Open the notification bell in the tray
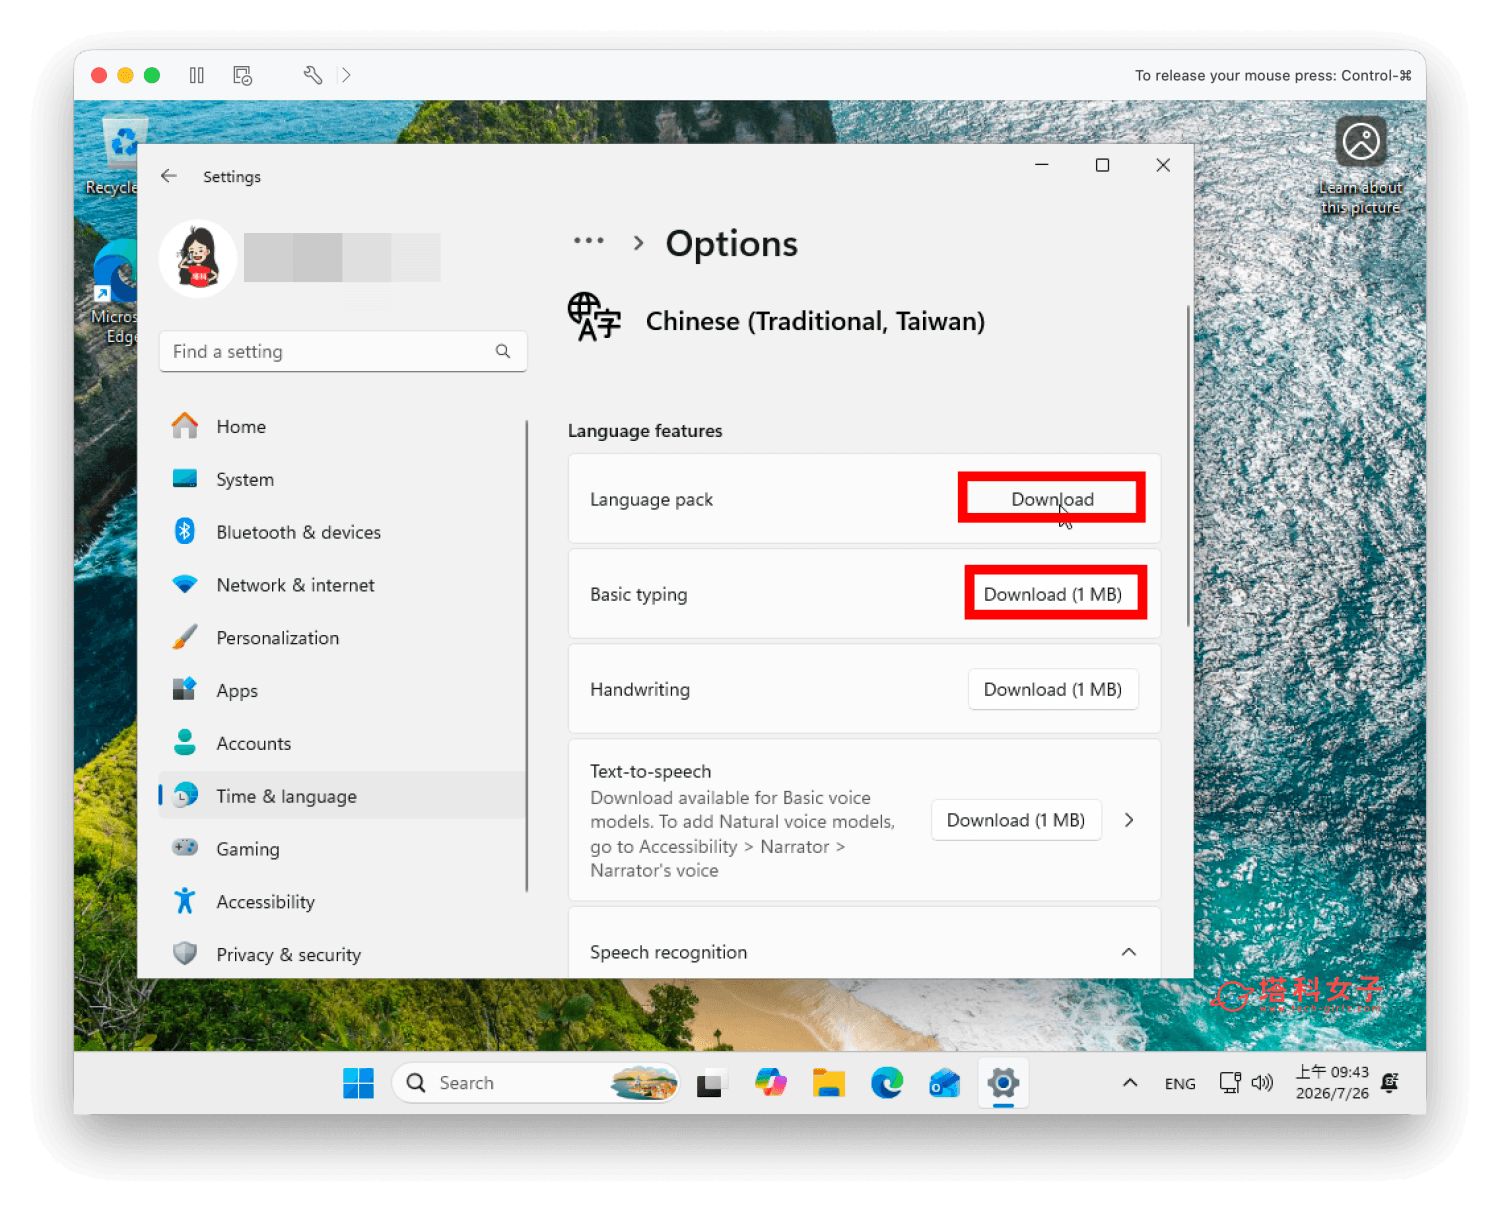Screen dimensions: 1500x1212 1390,1082
